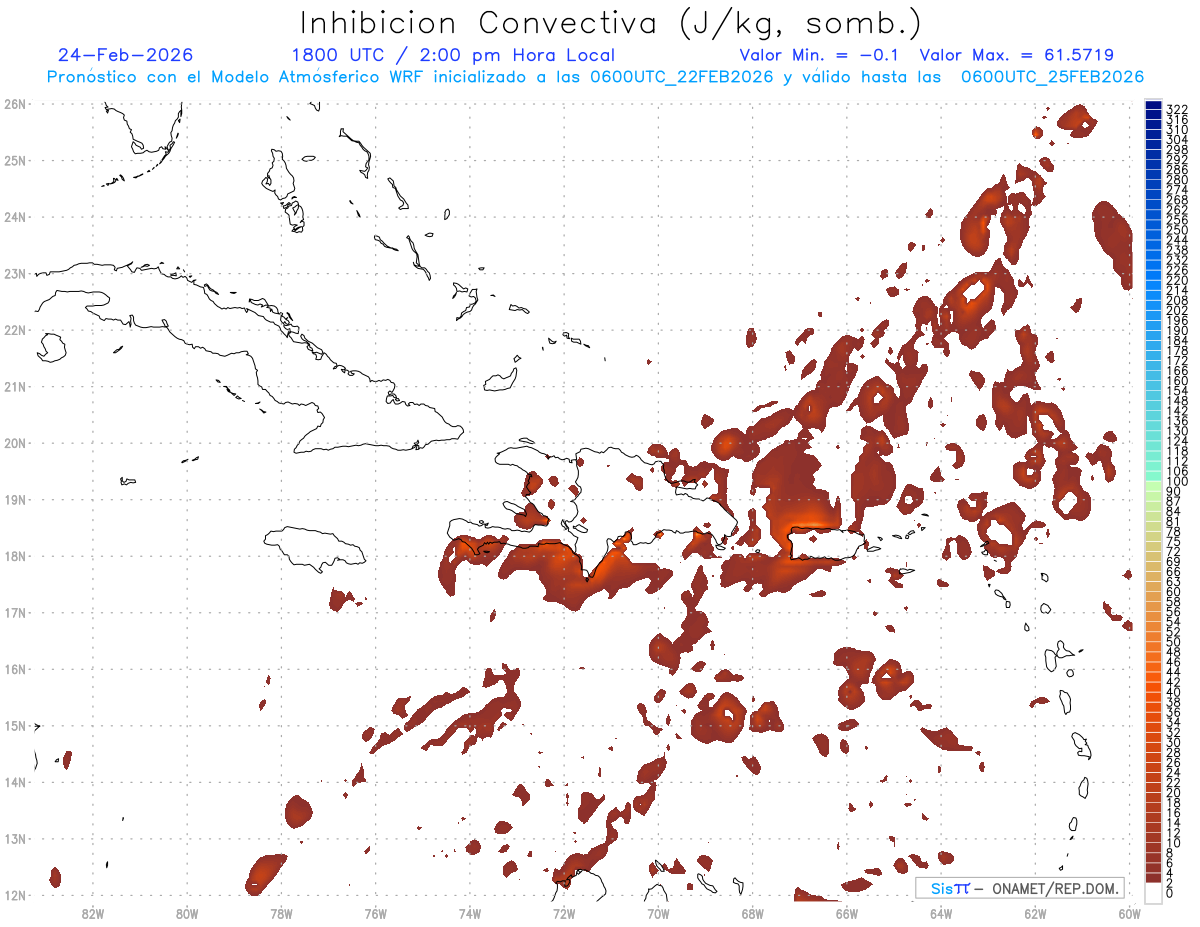
Task: Click the 14N latitude label
Action: click(x=15, y=782)
